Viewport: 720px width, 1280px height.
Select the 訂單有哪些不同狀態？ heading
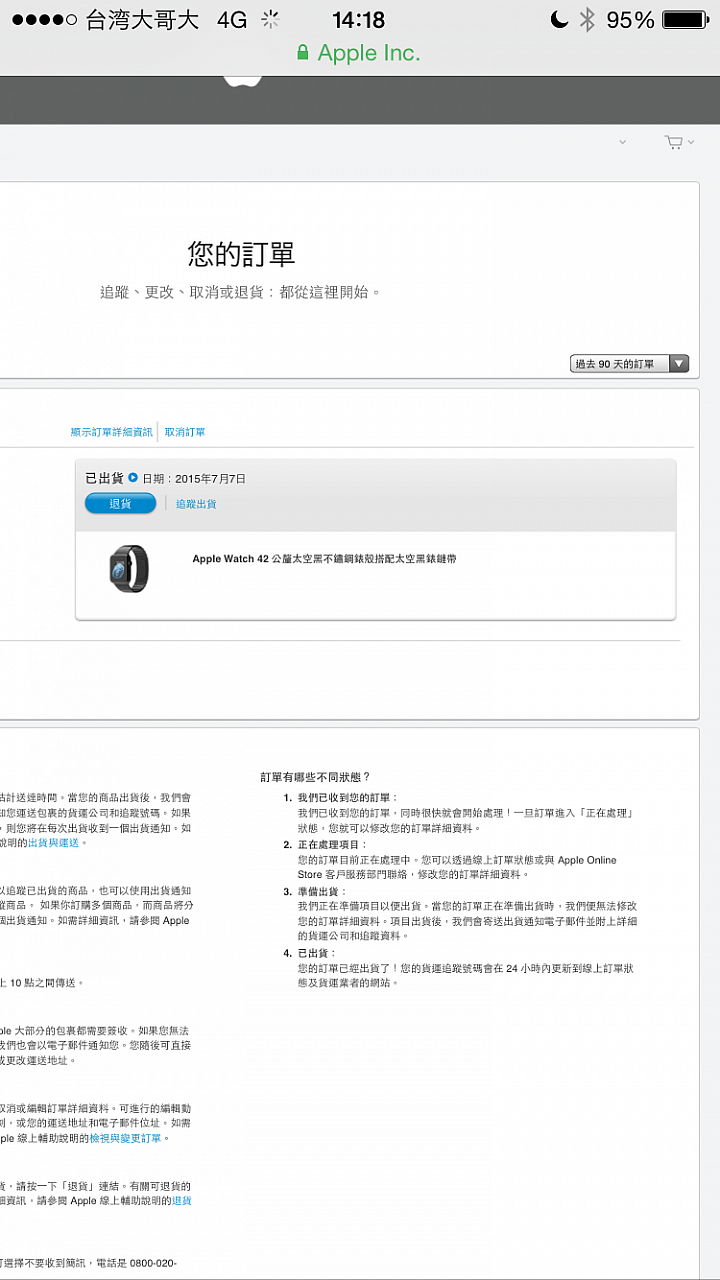coord(315,777)
